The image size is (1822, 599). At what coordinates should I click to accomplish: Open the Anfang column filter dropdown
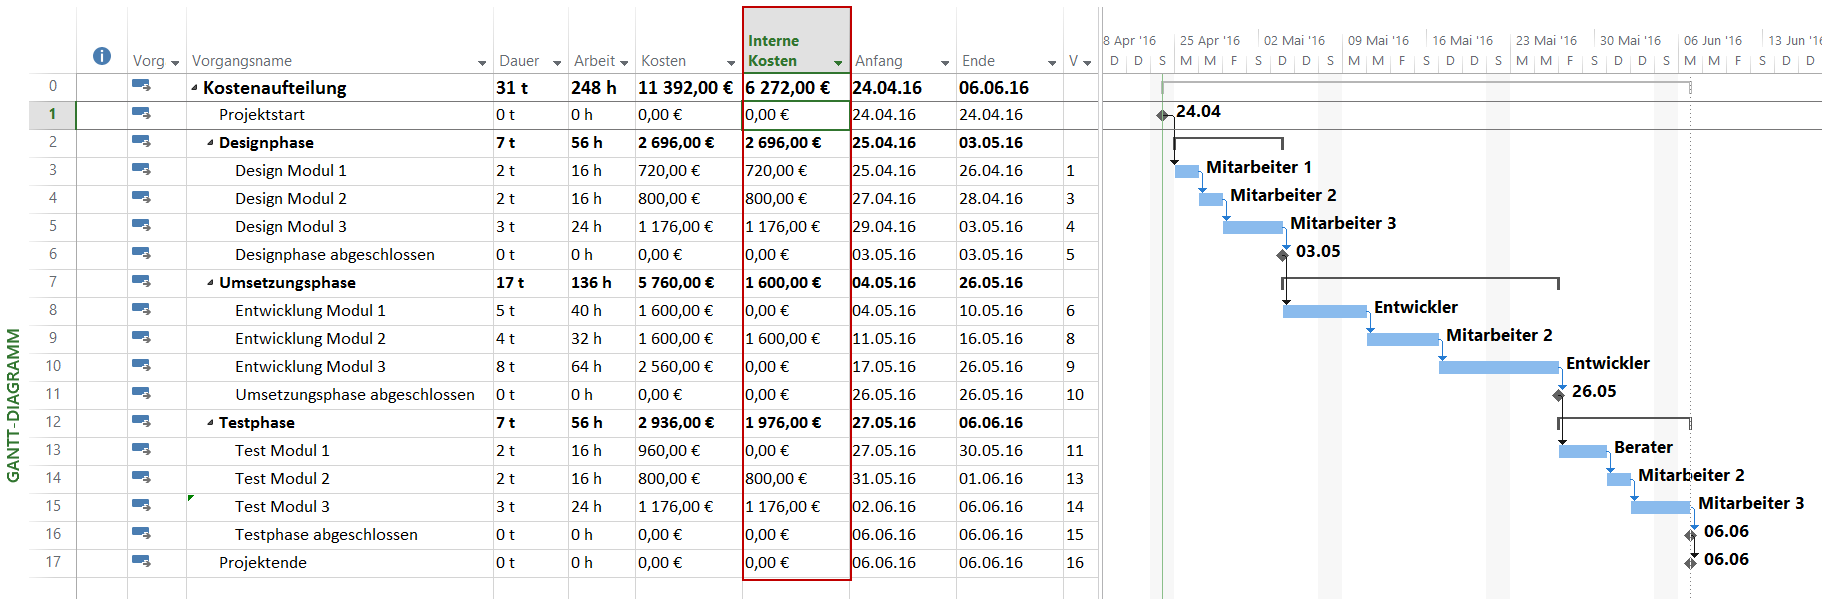pyautogui.click(x=945, y=63)
